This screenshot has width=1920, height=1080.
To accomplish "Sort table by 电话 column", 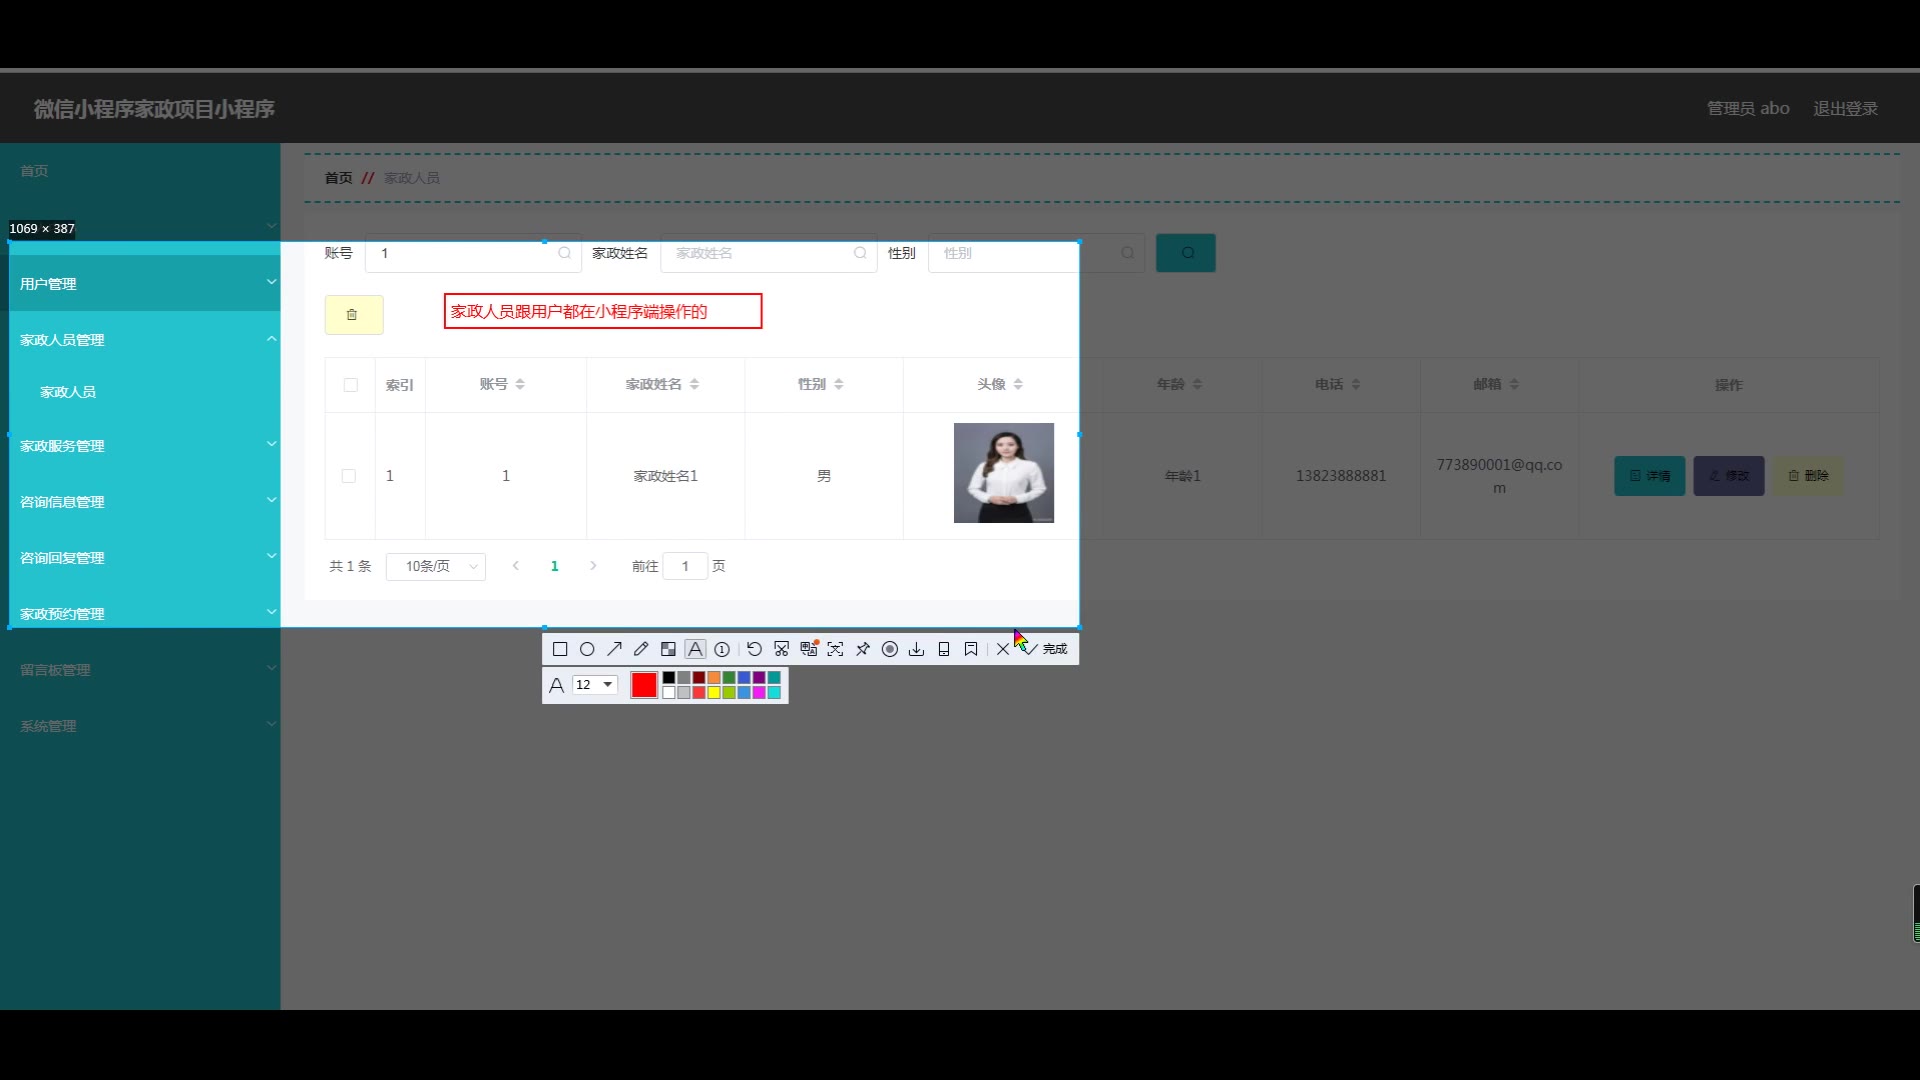I will pyautogui.click(x=1356, y=384).
